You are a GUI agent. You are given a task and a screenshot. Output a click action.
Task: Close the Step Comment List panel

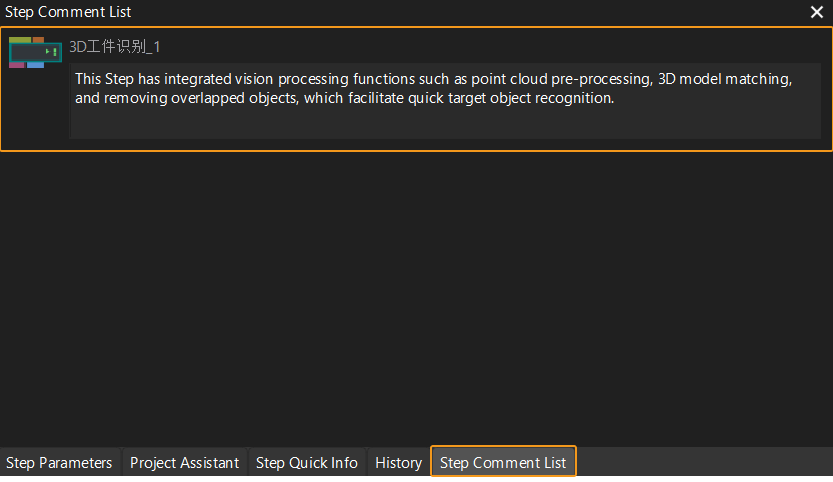(x=817, y=12)
